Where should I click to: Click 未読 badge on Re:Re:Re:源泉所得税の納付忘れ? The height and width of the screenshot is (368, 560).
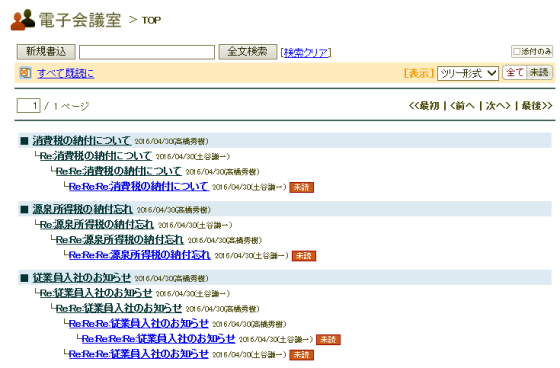(x=304, y=256)
